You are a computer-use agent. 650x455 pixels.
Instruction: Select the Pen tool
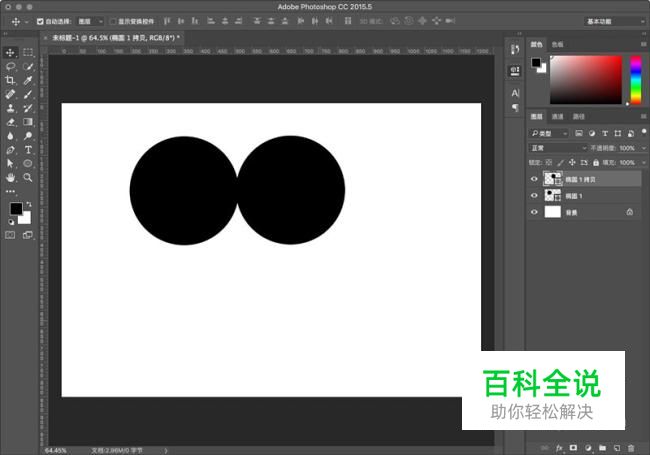pyautogui.click(x=10, y=150)
